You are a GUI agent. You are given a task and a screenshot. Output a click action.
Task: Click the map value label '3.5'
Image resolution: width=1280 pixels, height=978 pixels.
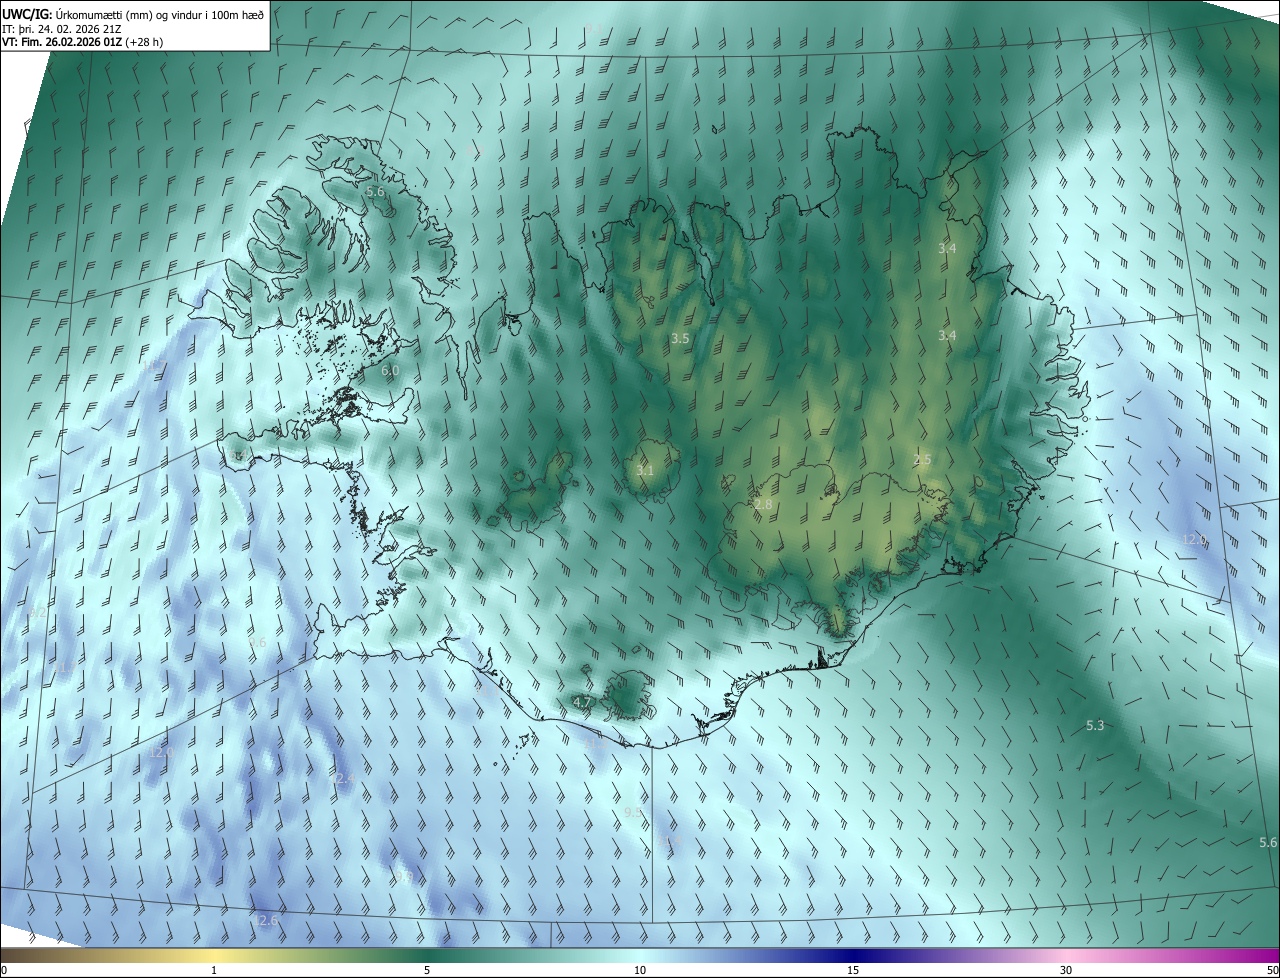click(680, 339)
